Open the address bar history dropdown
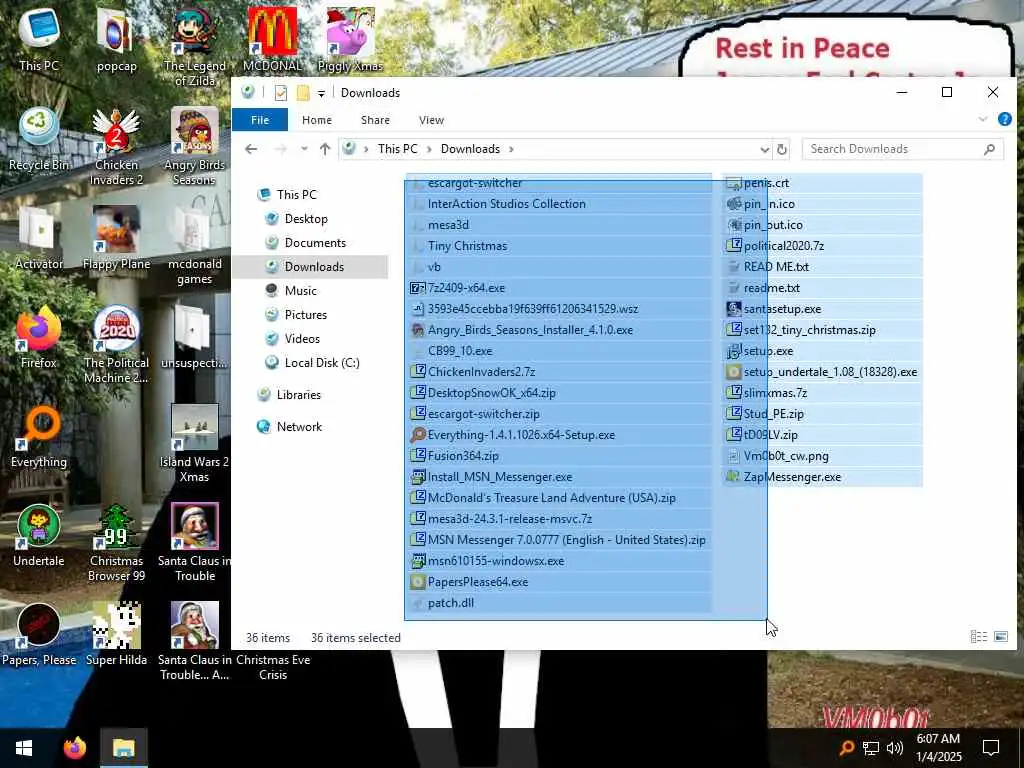Screen dimensions: 1024x768 point(765,150)
